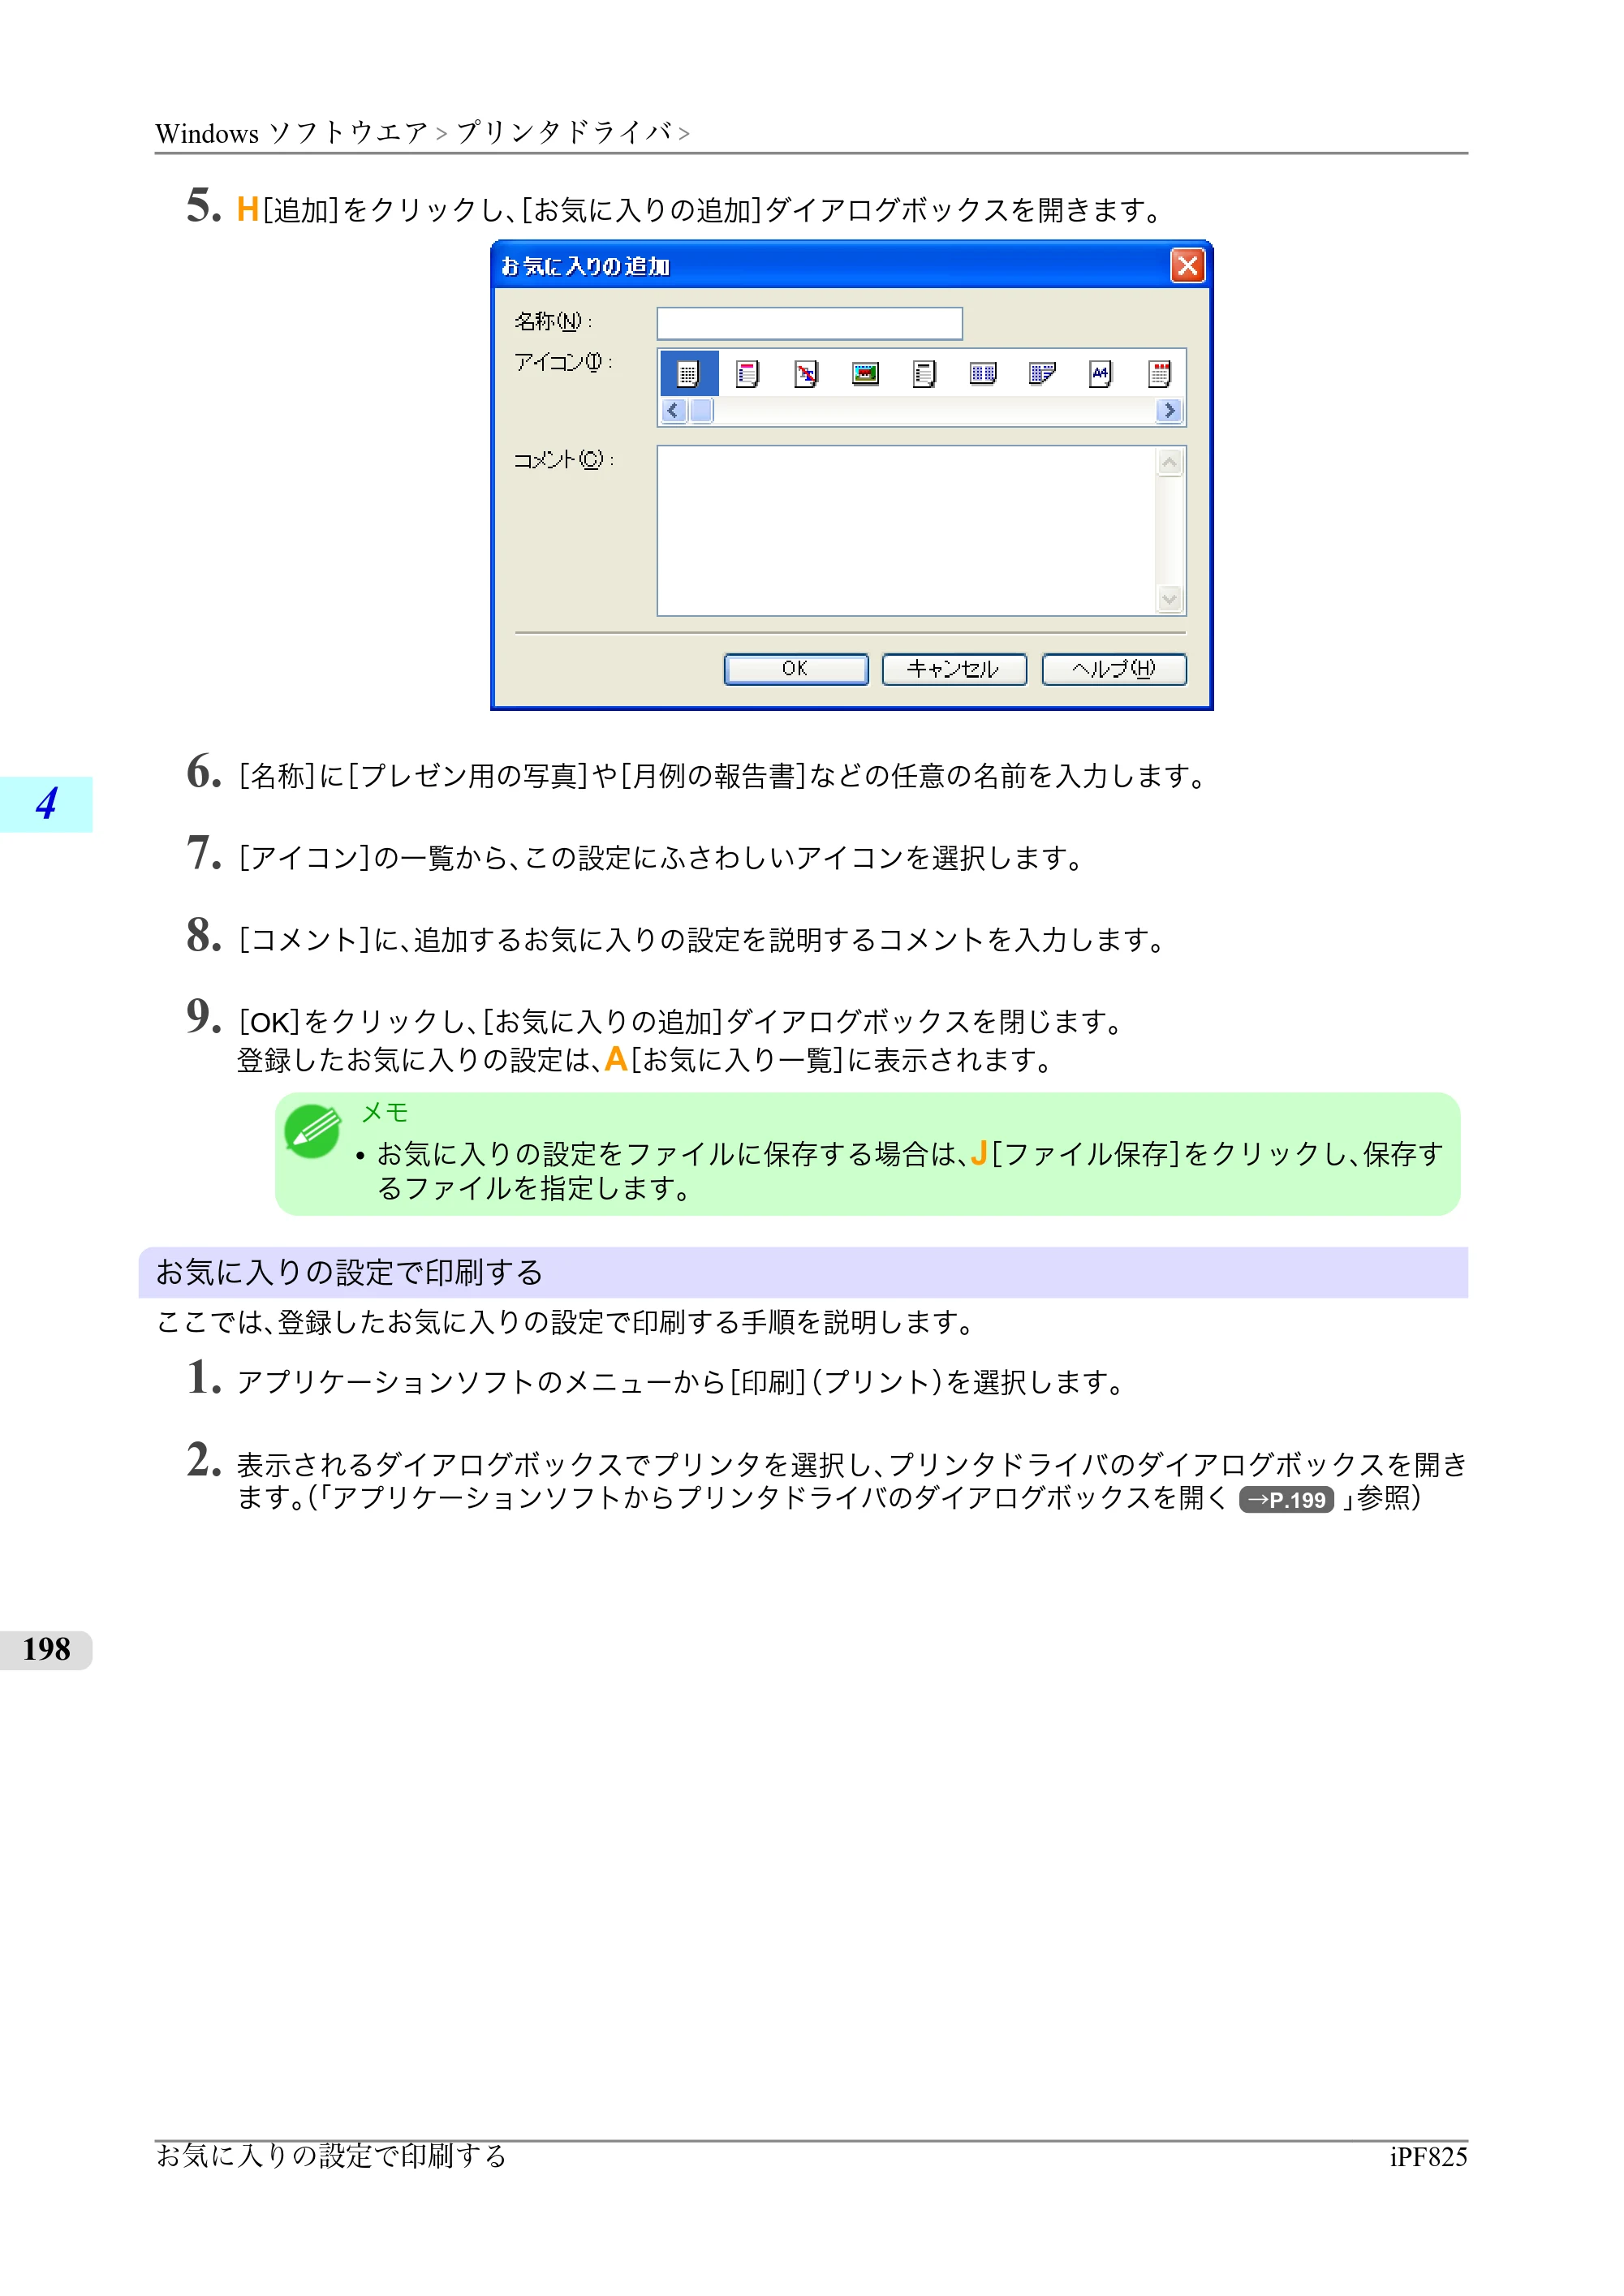The height and width of the screenshot is (2296, 1624).
Task: Click the comment box scroll-down arrow
Action: click(x=1169, y=599)
